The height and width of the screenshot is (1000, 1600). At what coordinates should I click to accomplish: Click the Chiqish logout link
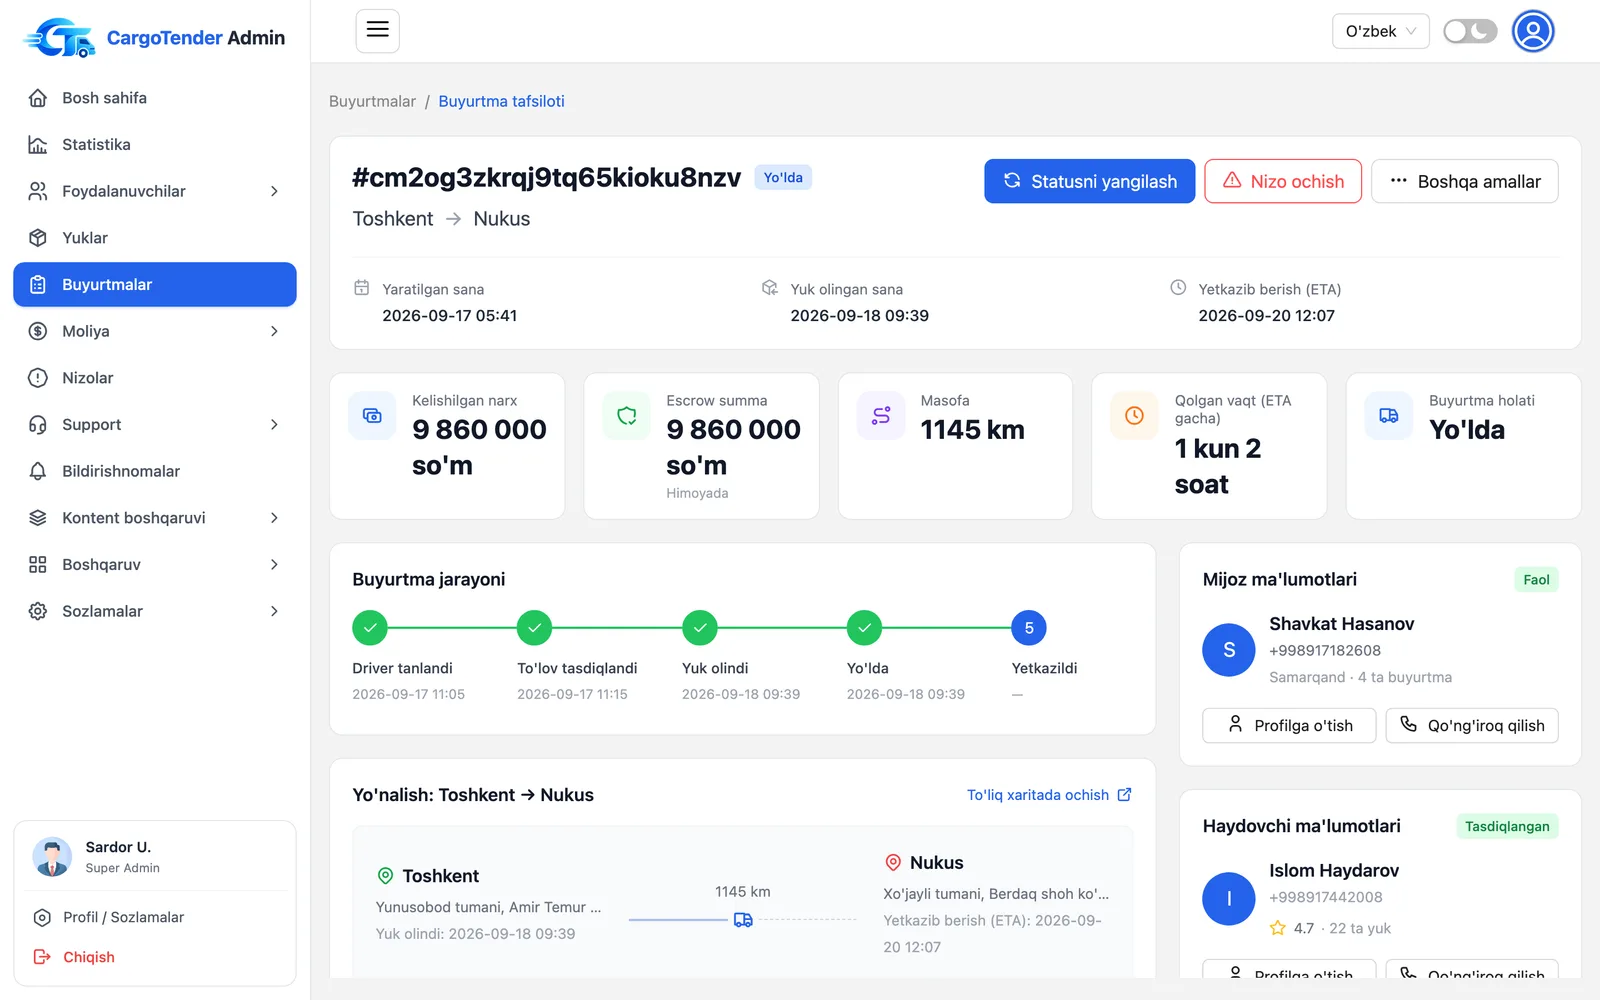point(75,957)
